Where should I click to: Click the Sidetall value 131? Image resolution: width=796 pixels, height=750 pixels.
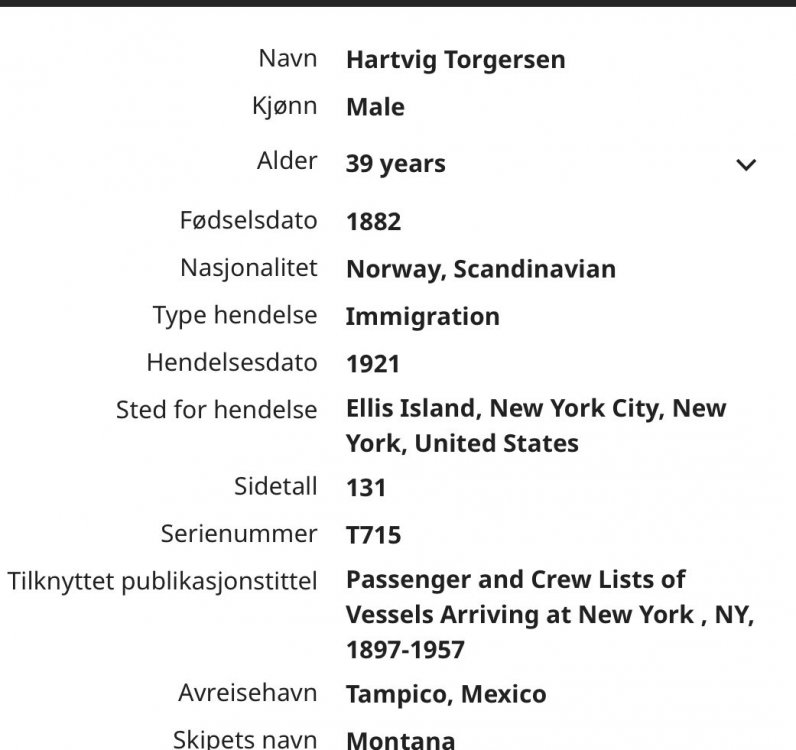tap(365, 489)
